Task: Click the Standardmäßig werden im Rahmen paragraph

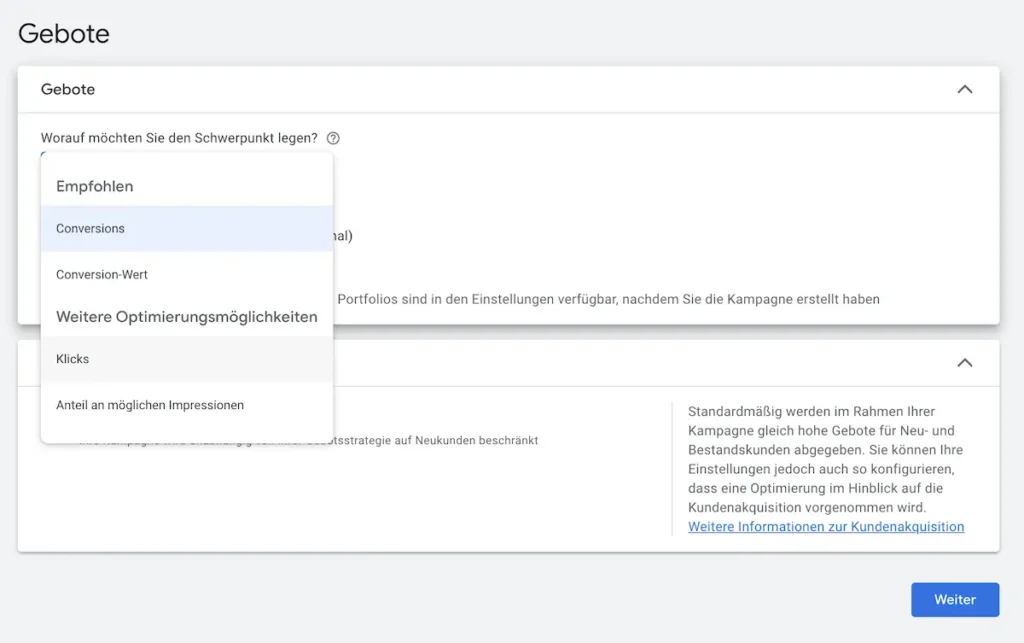Action: pos(825,460)
